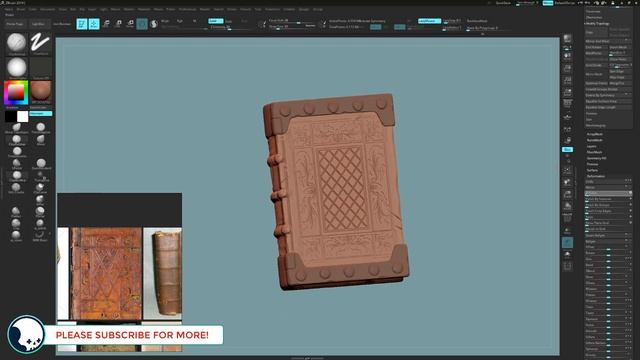Expand the Preview subpalette
Viewport: 640px width, 360px height.
(x=592, y=164)
